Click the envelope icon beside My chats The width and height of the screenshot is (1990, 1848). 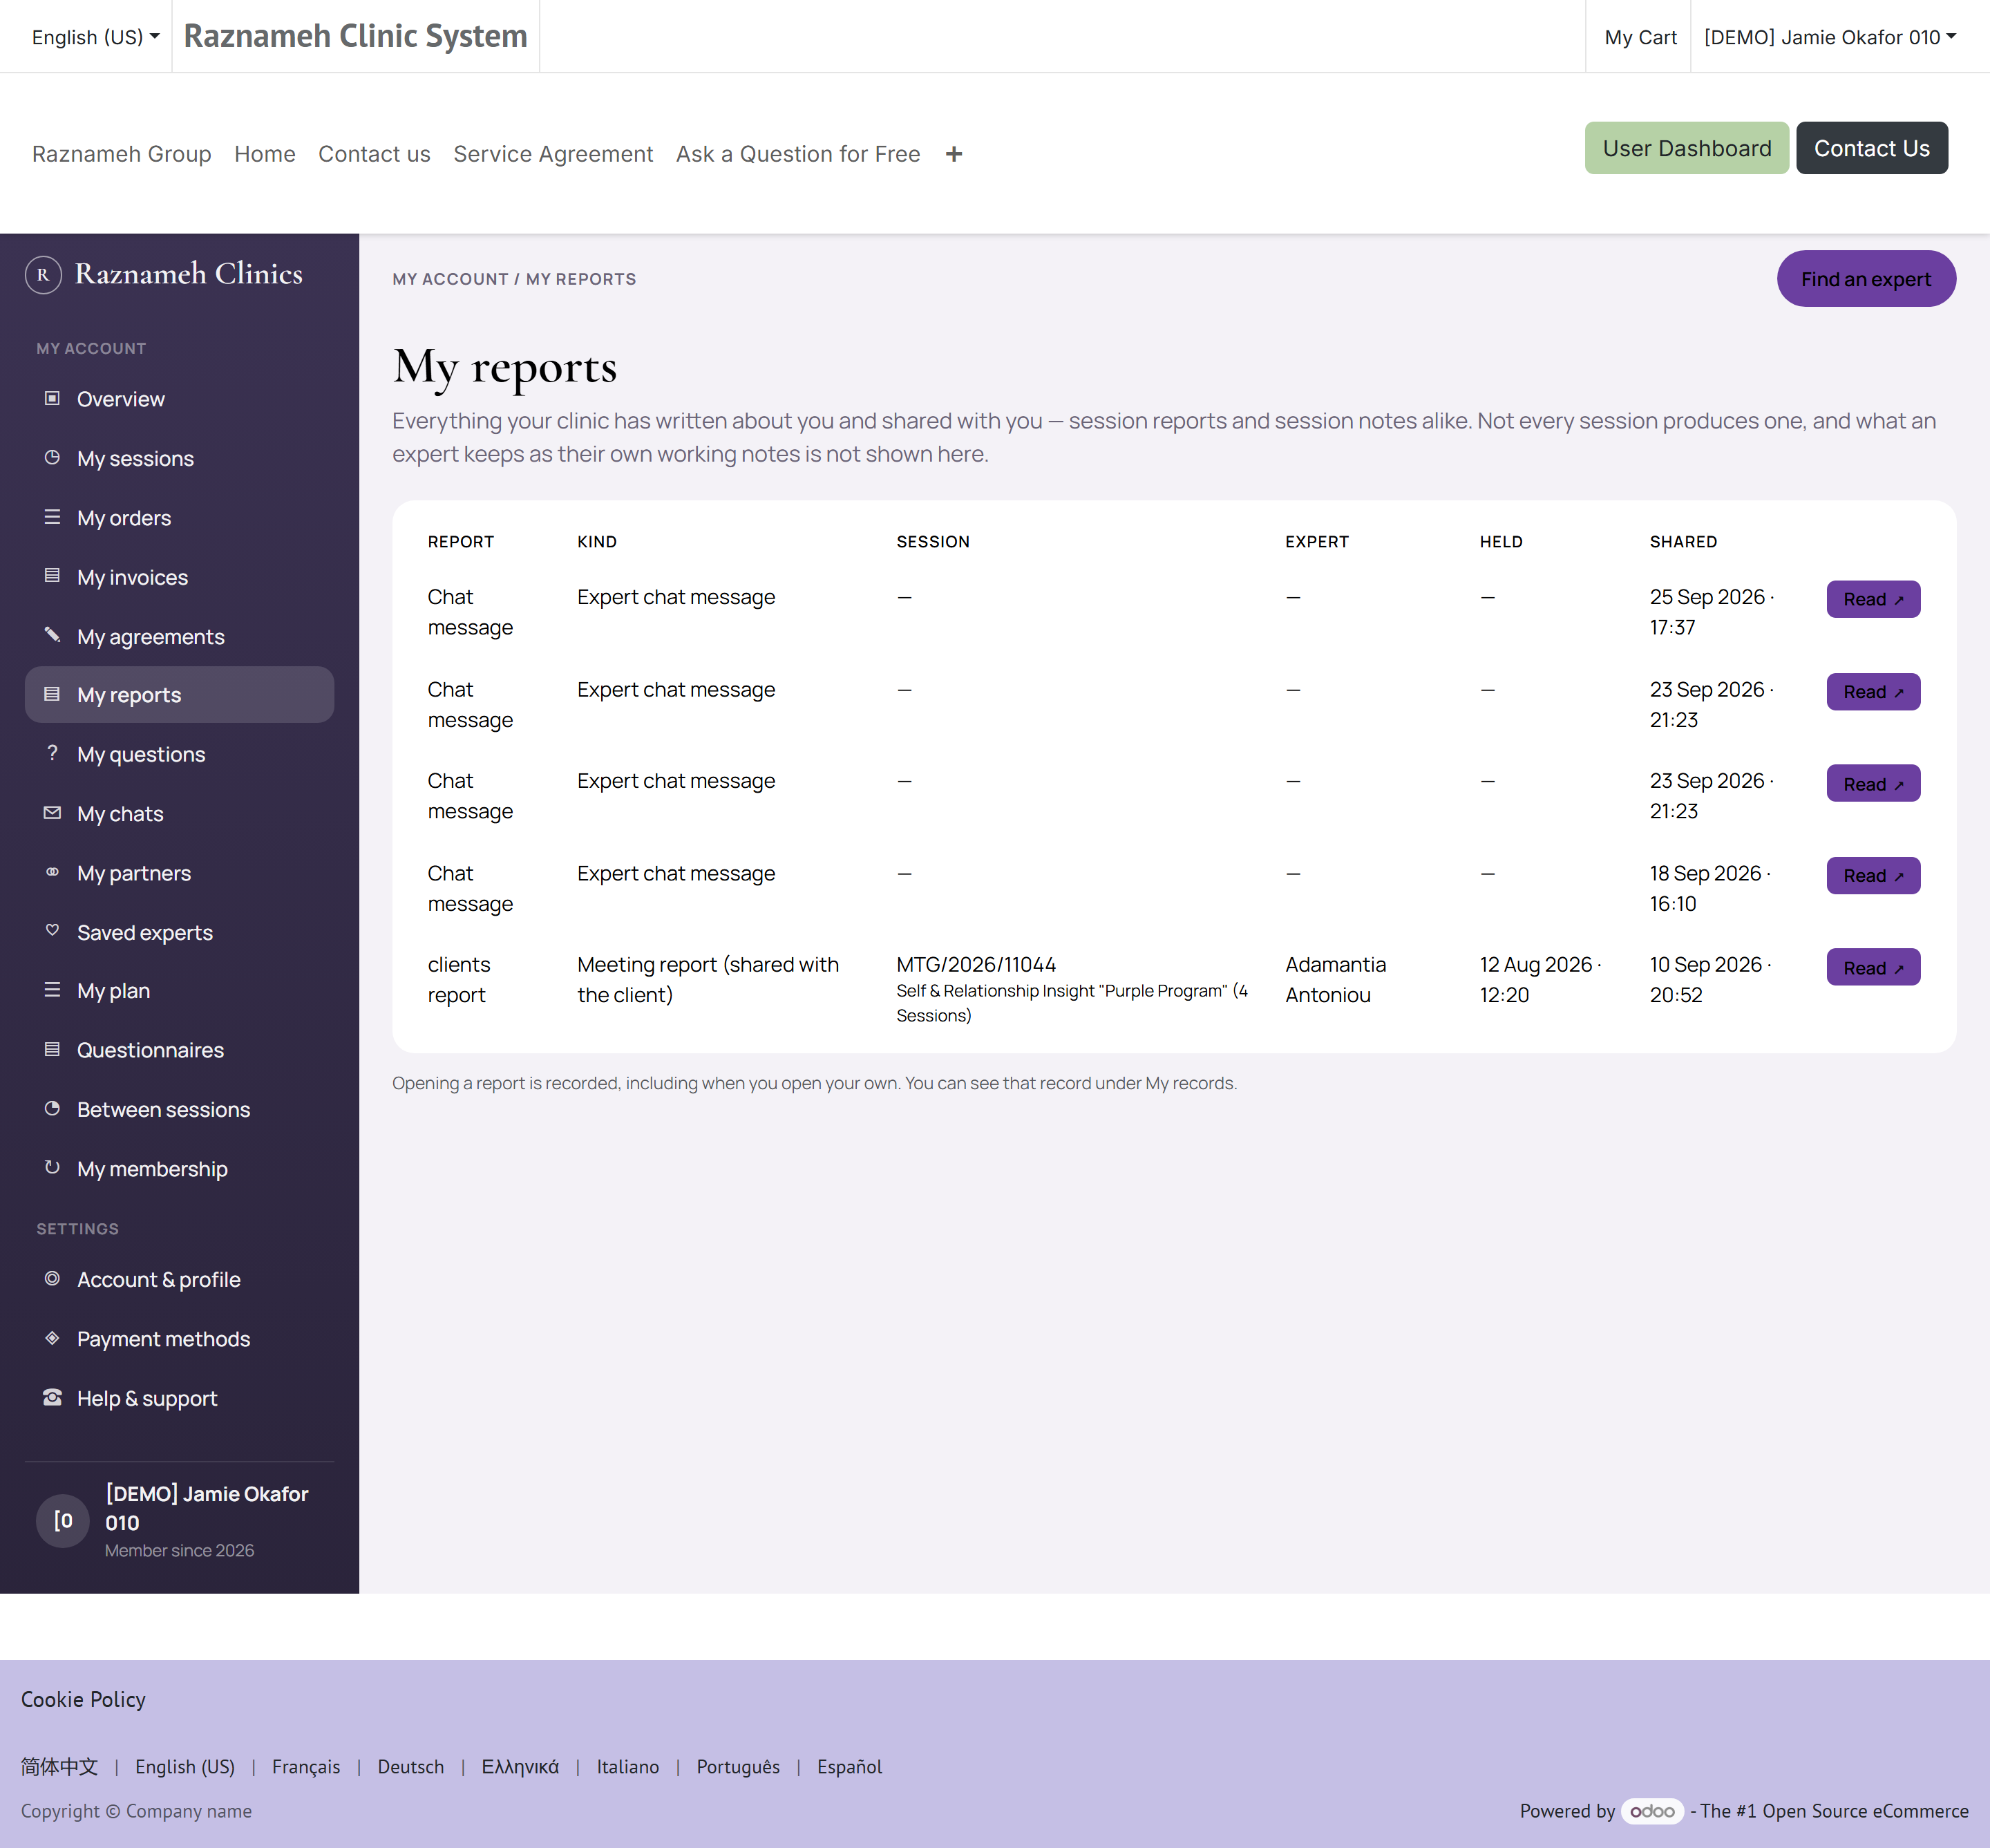52,813
